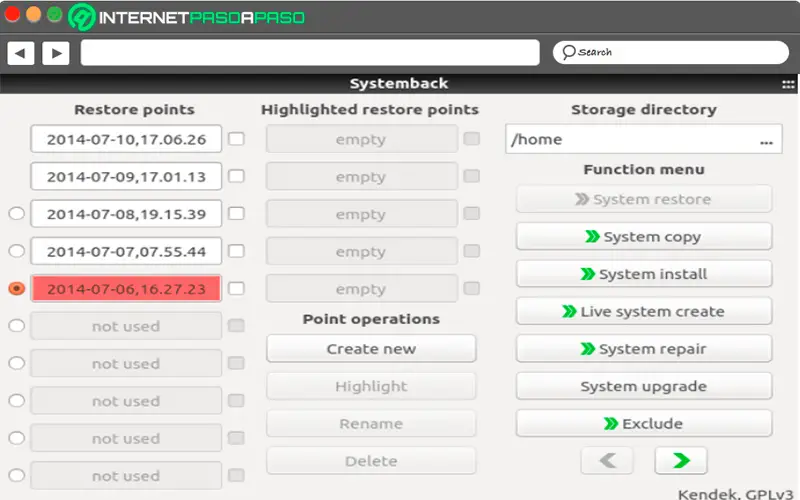This screenshot has height=500, width=800.
Task: Click the grey previous arrow button
Action: 607,461
